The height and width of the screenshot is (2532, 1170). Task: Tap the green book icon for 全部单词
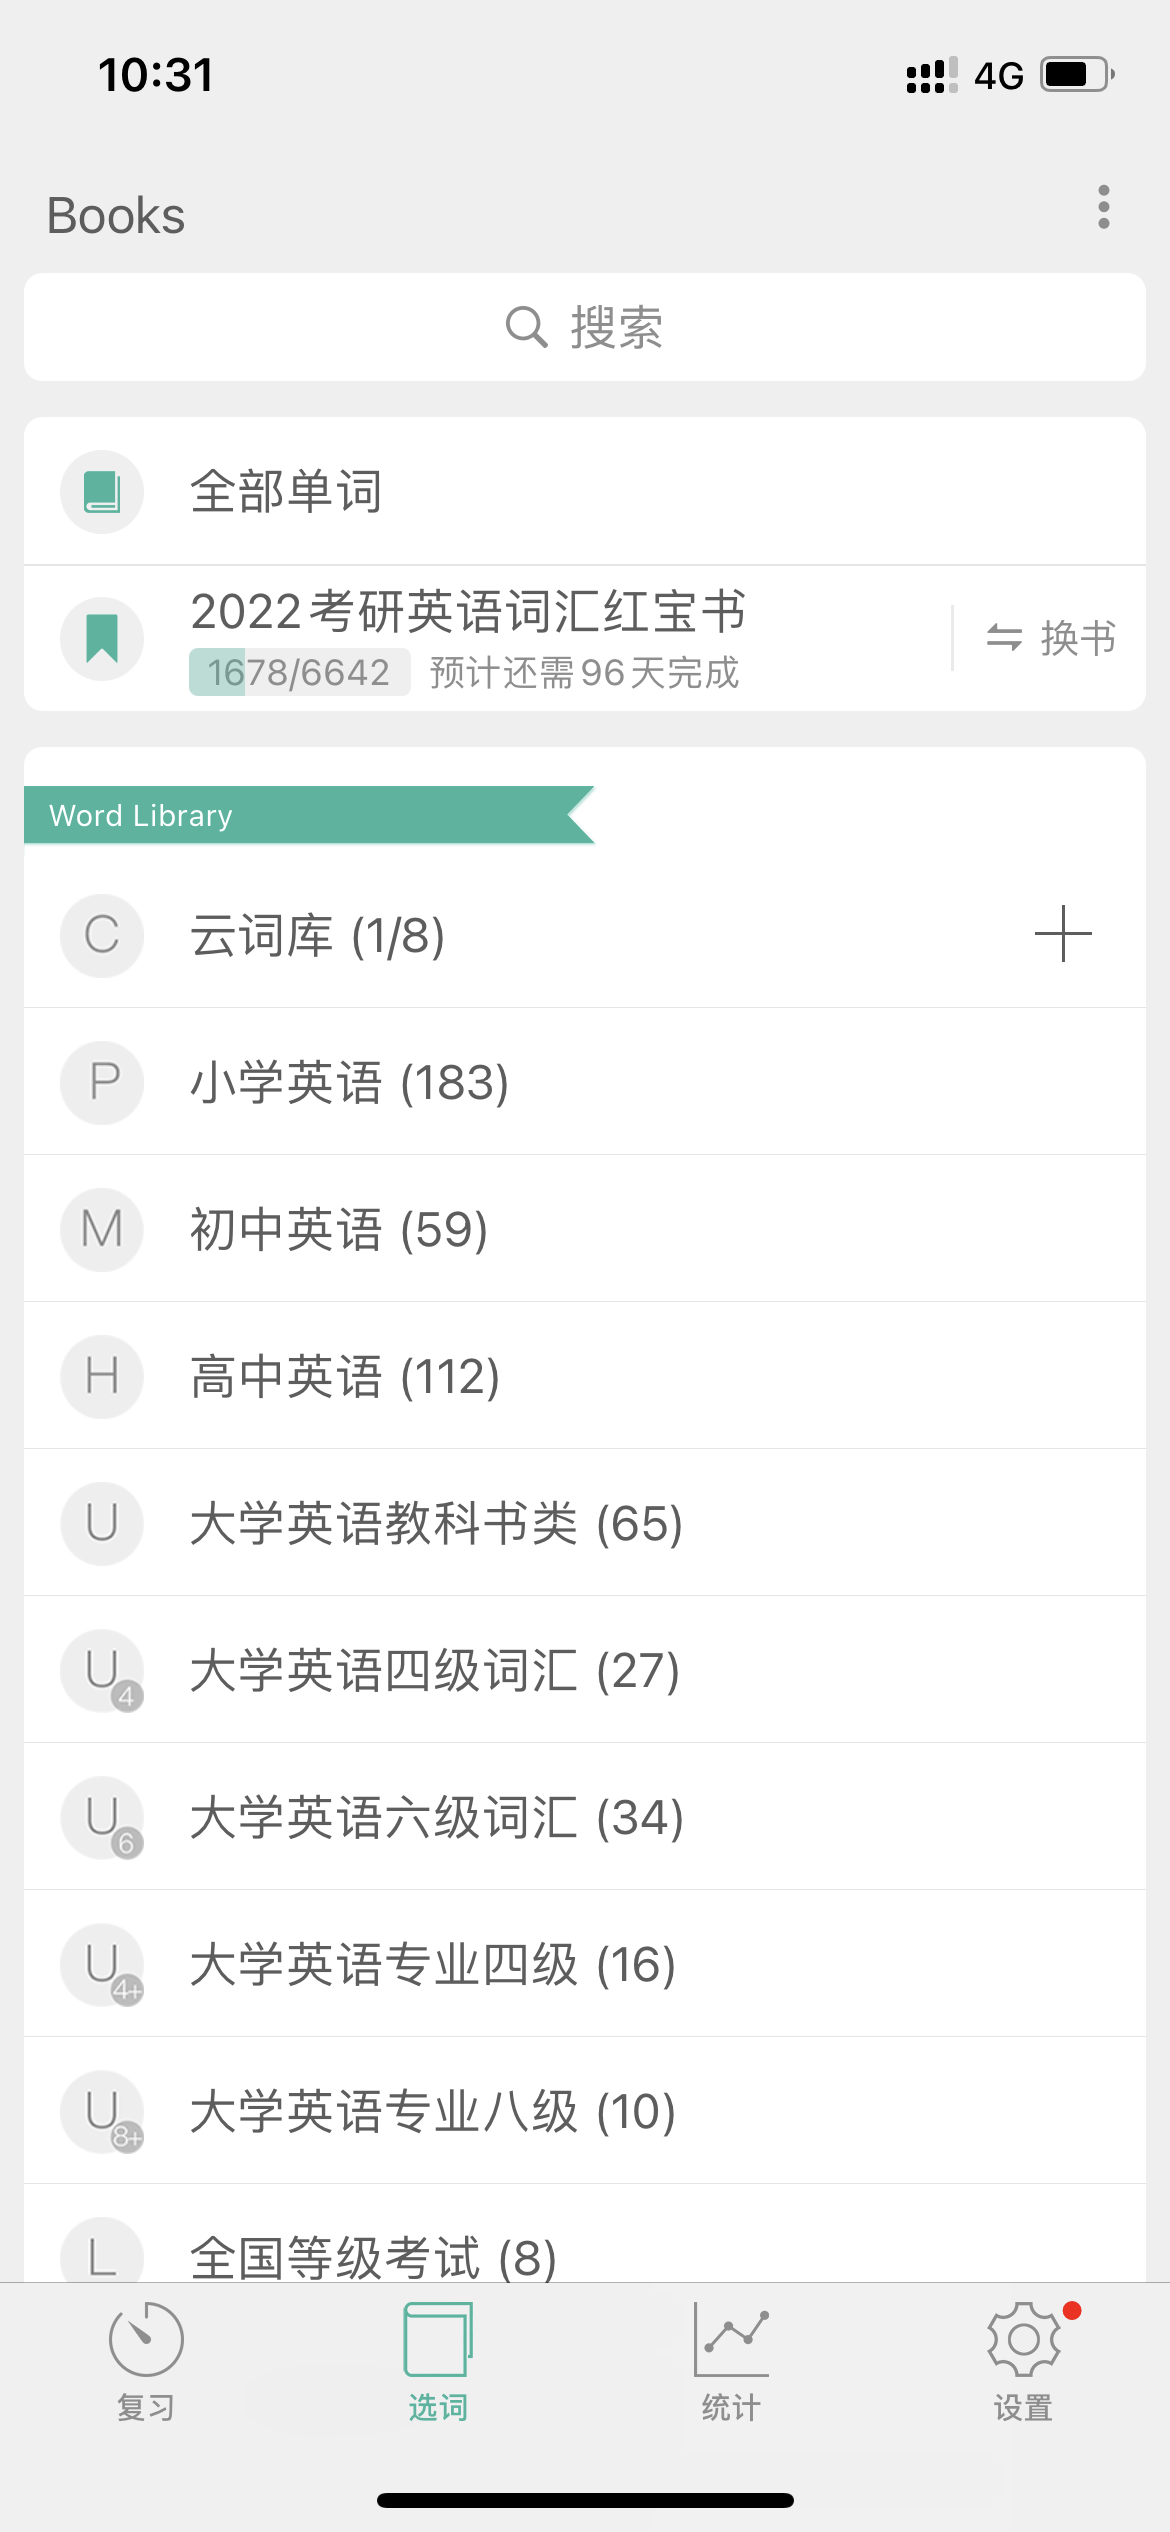click(x=102, y=492)
